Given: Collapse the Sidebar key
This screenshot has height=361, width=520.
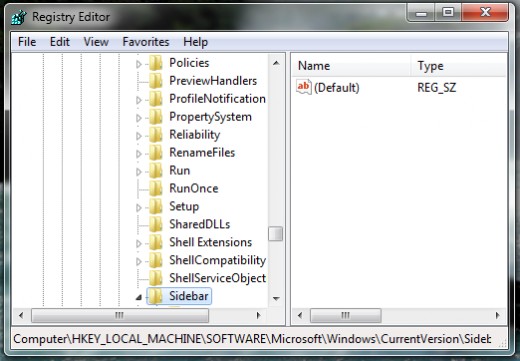Looking at the screenshot, I should (x=139, y=297).
